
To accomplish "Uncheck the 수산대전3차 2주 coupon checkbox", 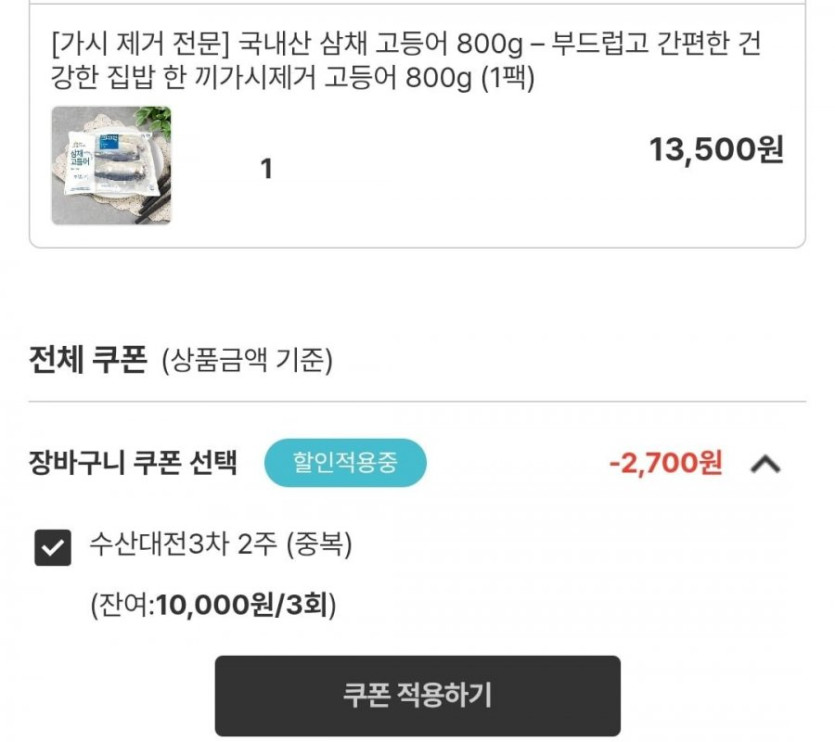I will pyautogui.click(x=53, y=547).
